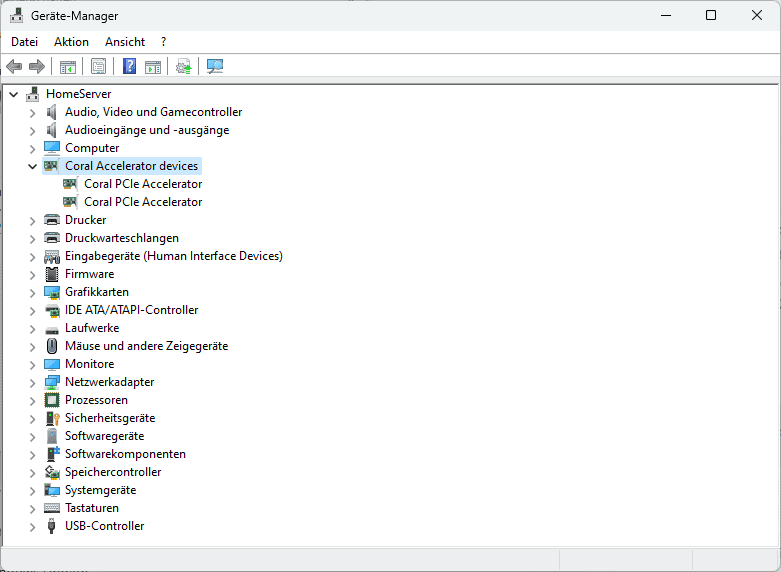Expand the Softwaregeräte chevron

tap(33, 436)
